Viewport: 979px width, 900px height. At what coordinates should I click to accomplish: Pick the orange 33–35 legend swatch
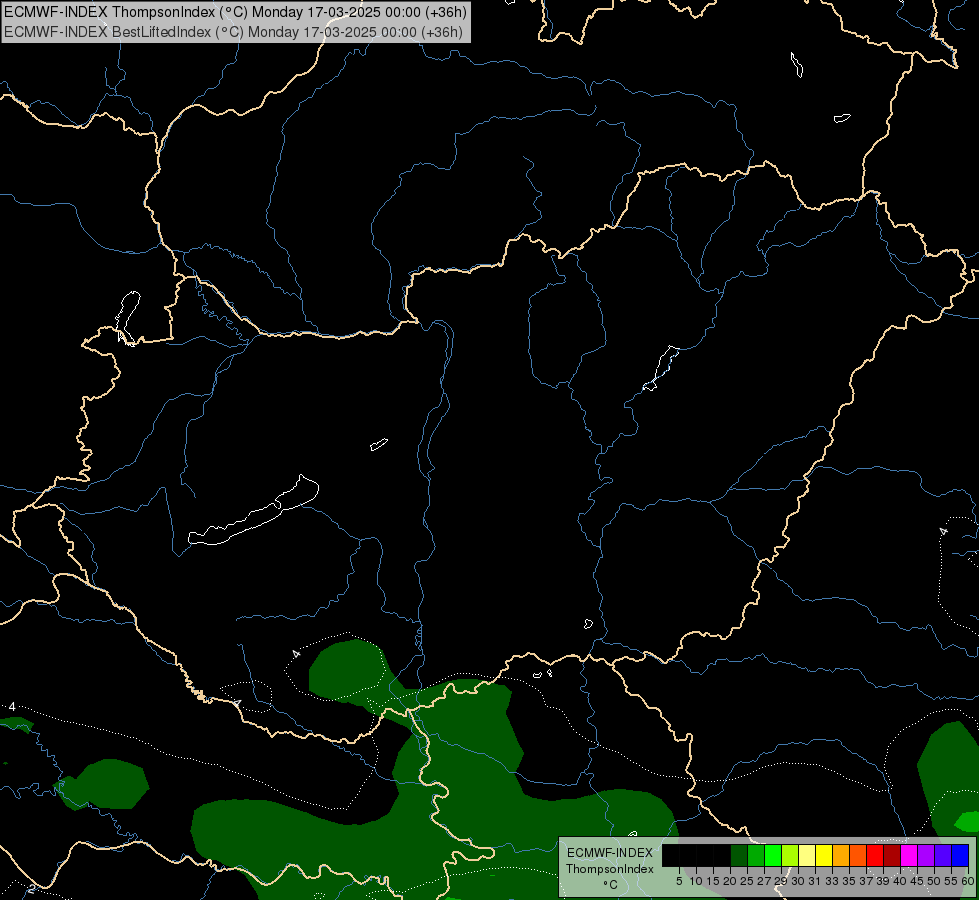[x=841, y=855]
